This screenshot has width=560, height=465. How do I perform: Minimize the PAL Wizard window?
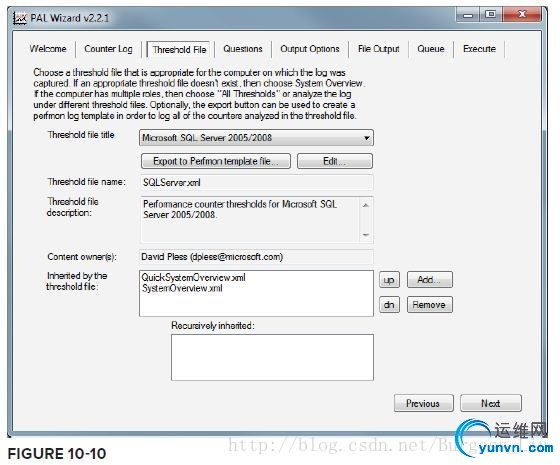(x=468, y=15)
